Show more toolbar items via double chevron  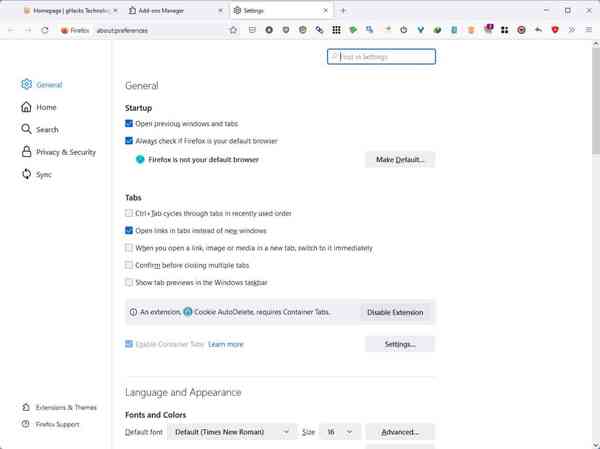pyautogui.click(x=572, y=30)
